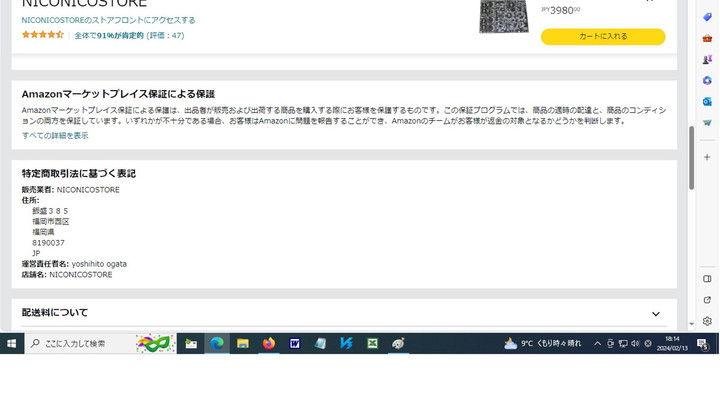Open Excel from the taskbar
The height and width of the screenshot is (407, 720).
tap(372, 344)
